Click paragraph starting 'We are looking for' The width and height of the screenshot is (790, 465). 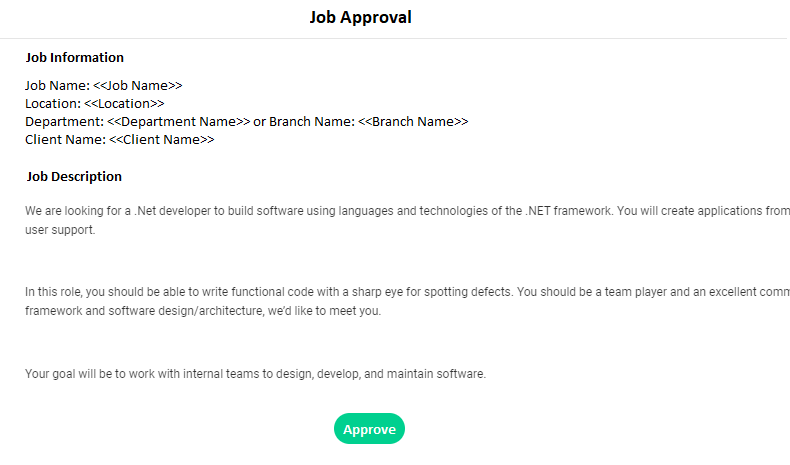click(408, 220)
